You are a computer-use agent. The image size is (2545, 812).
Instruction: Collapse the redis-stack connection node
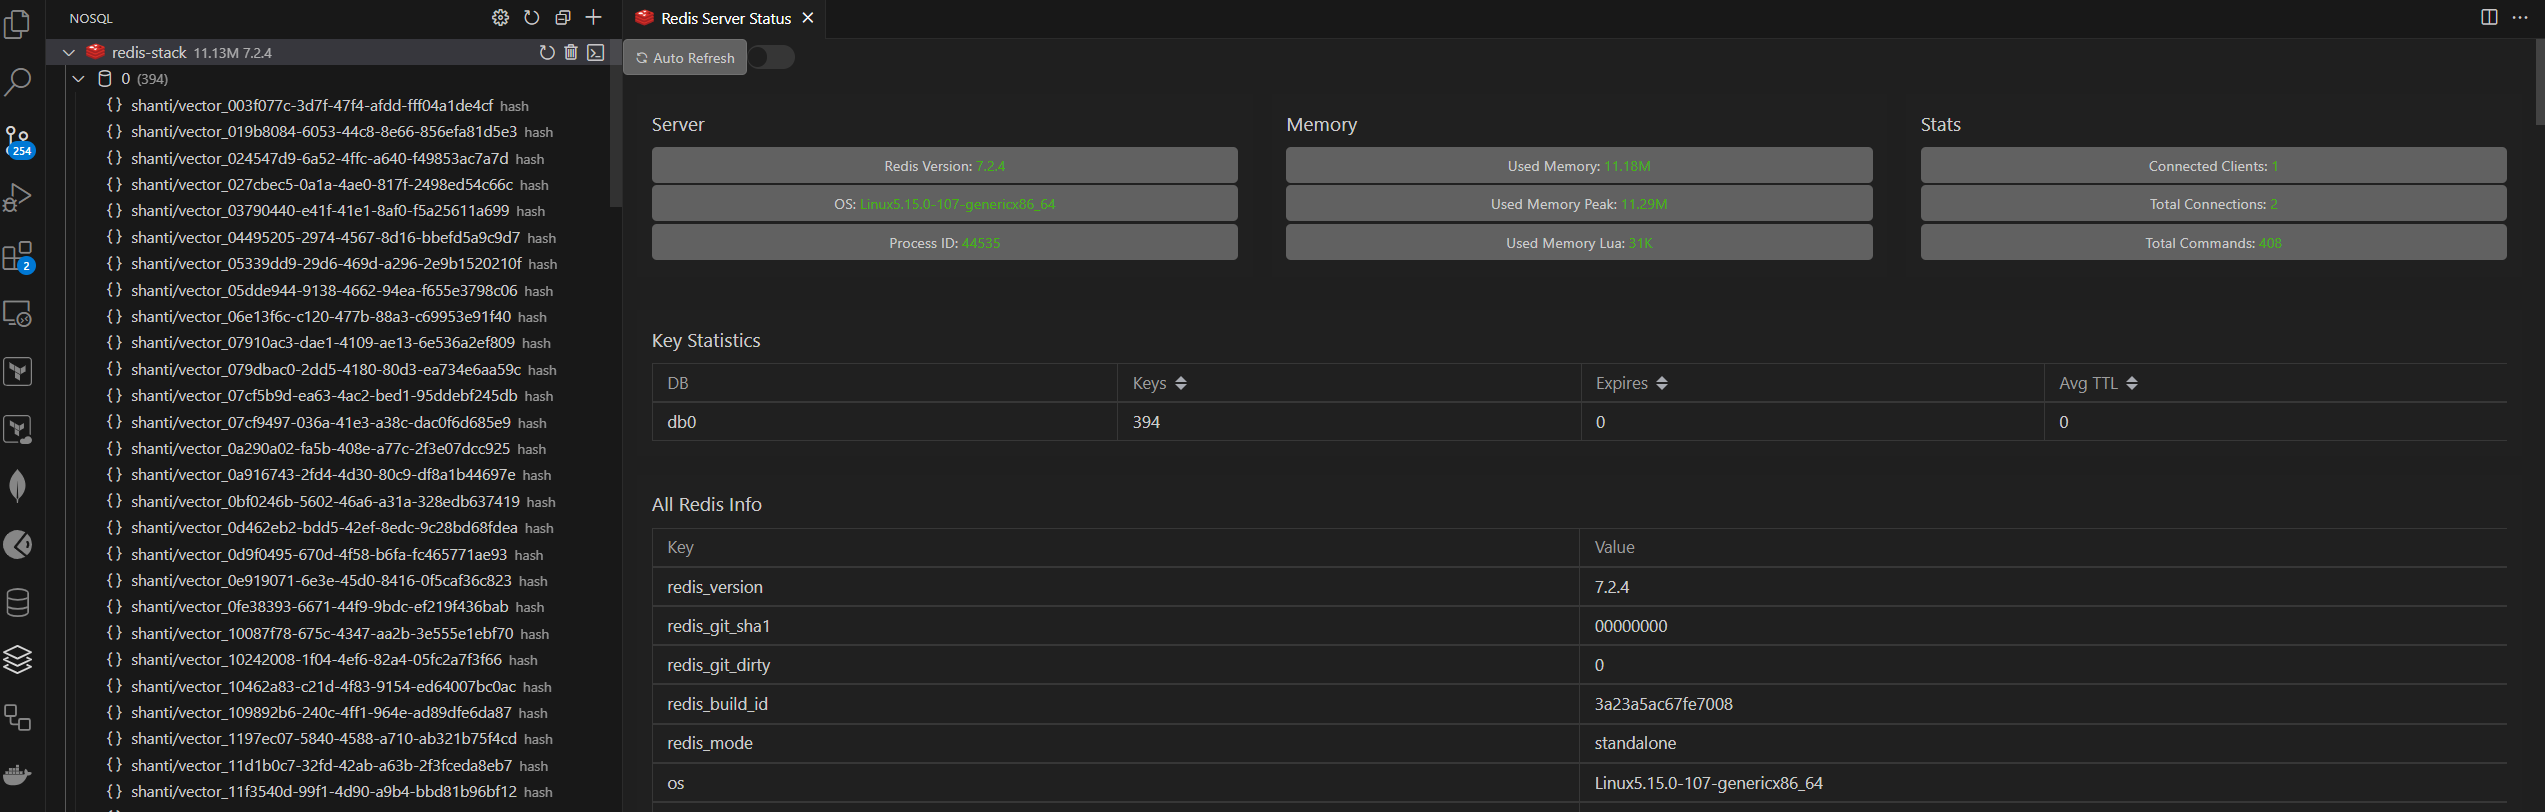pos(69,52)
